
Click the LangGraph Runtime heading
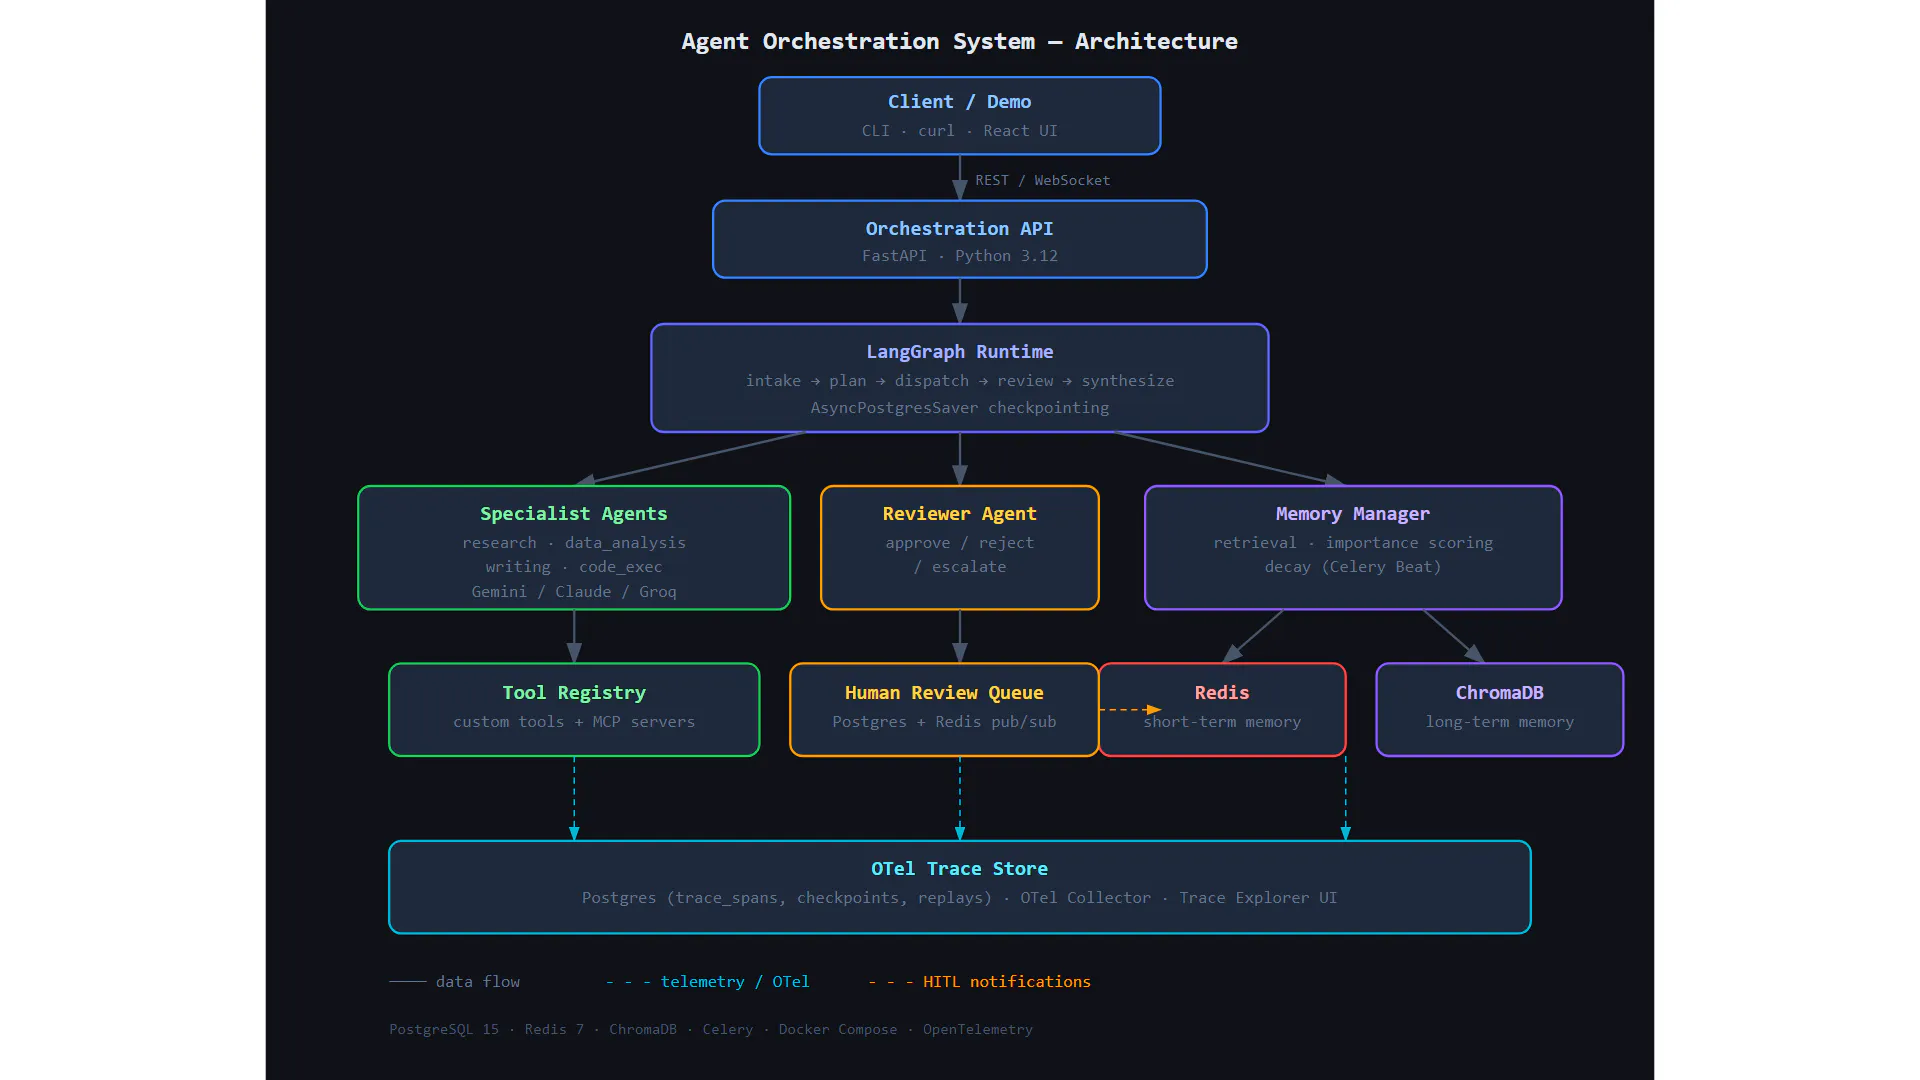pos(959,352)
